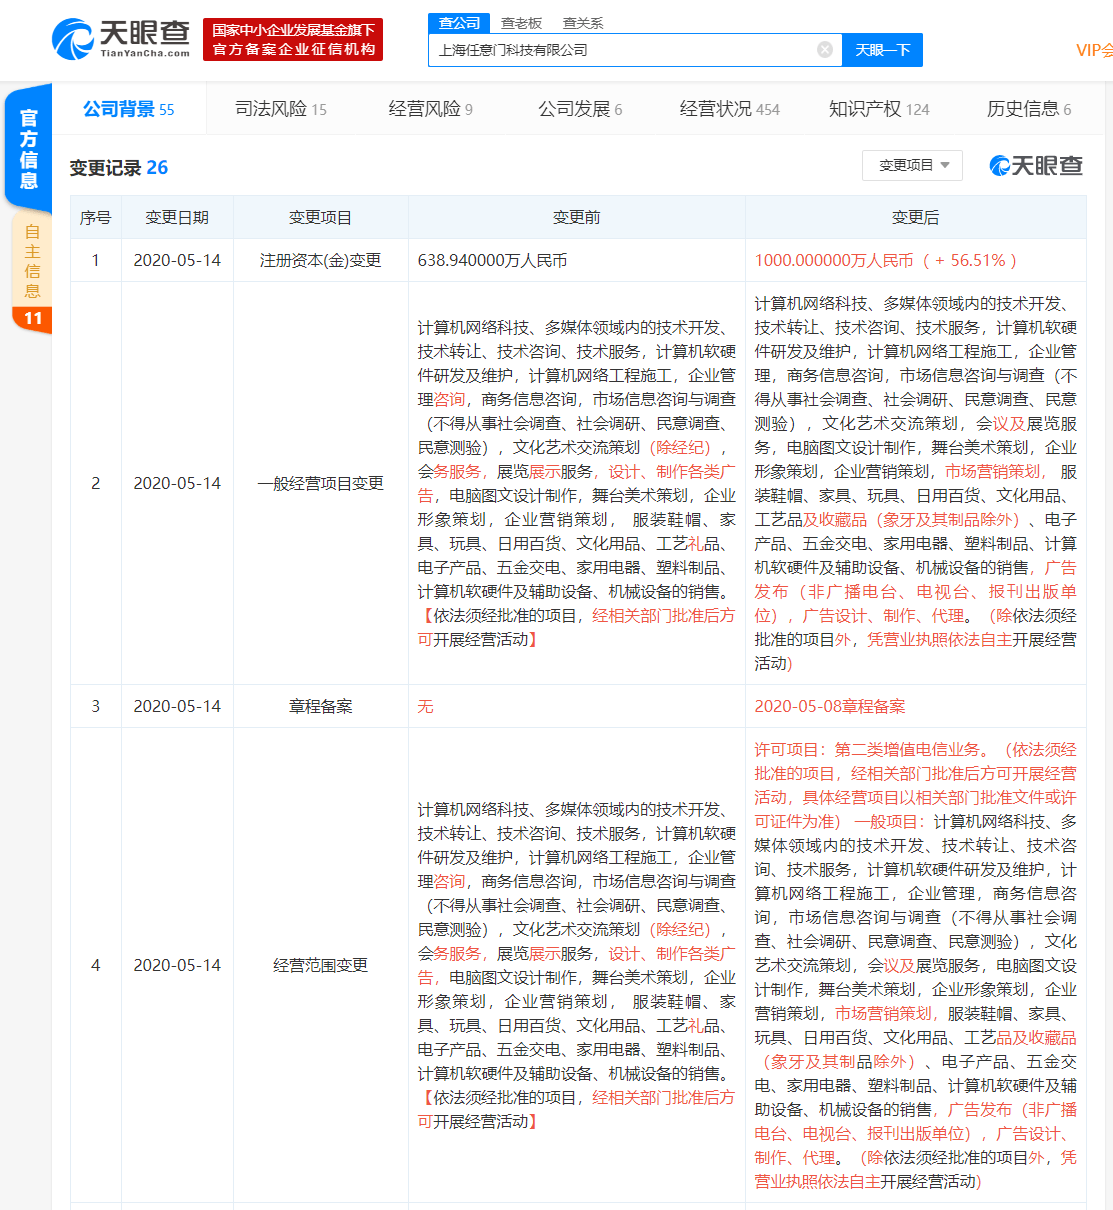Open the 知识产权 tab
1113x1210 pixels.
(x=878, y=109)
